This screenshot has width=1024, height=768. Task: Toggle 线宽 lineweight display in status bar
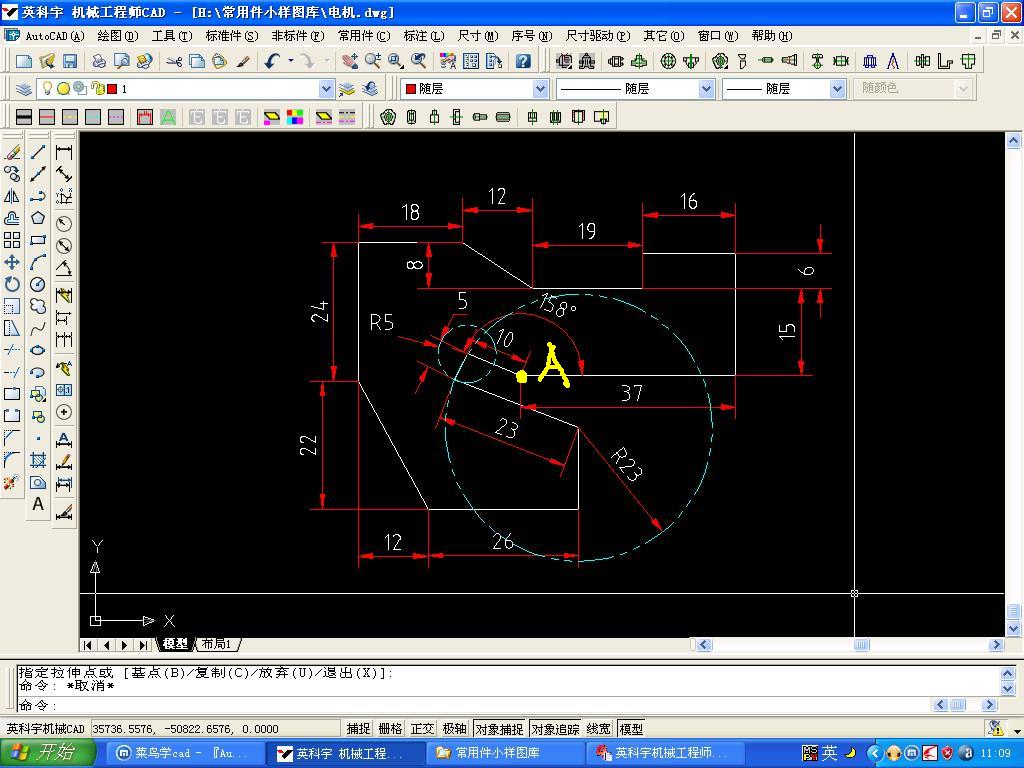tap(599, 728)
